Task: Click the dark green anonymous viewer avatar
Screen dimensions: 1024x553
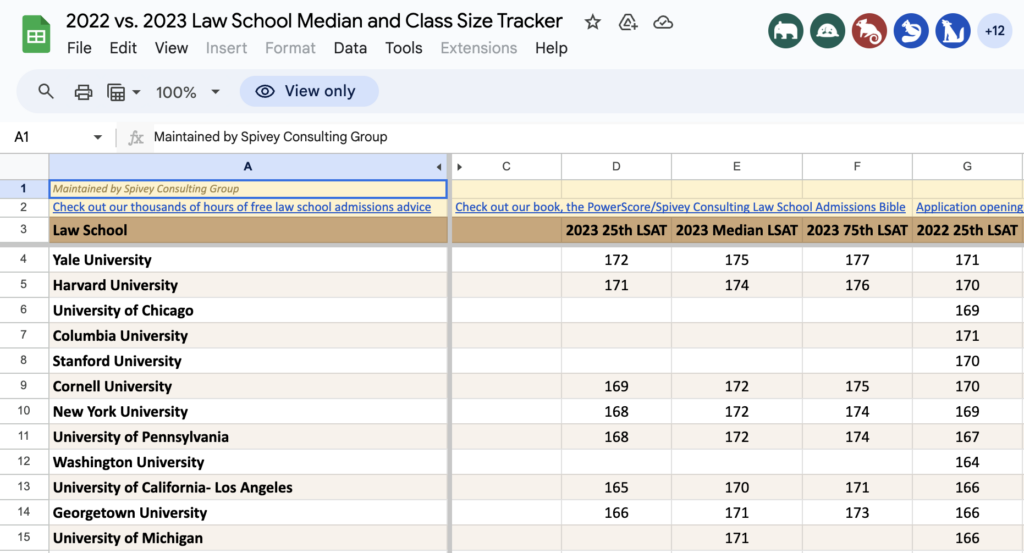Action: pyautogui.click(x=827, y=31)
